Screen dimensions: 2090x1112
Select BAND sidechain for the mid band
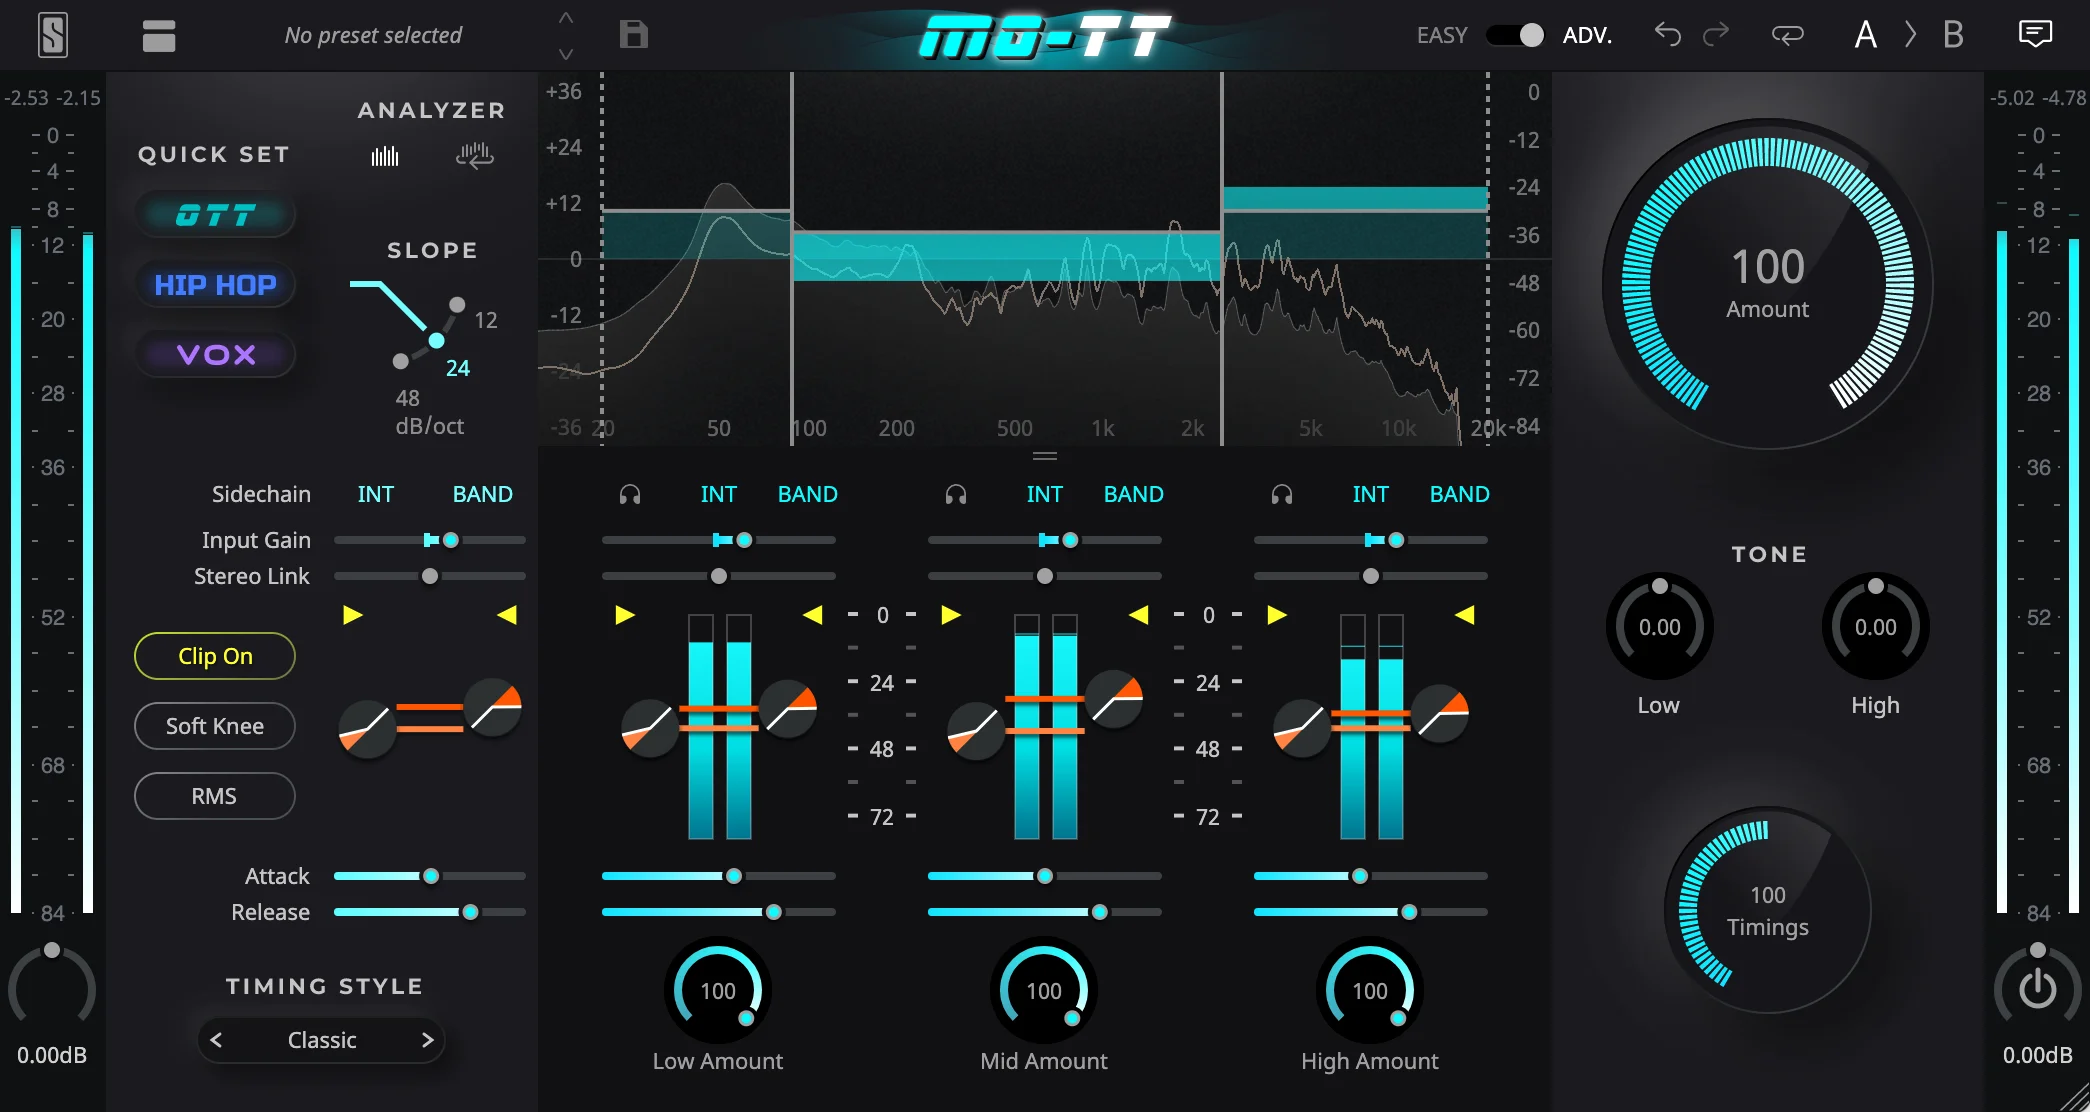pyautogui.click(x=1133, y=493)
